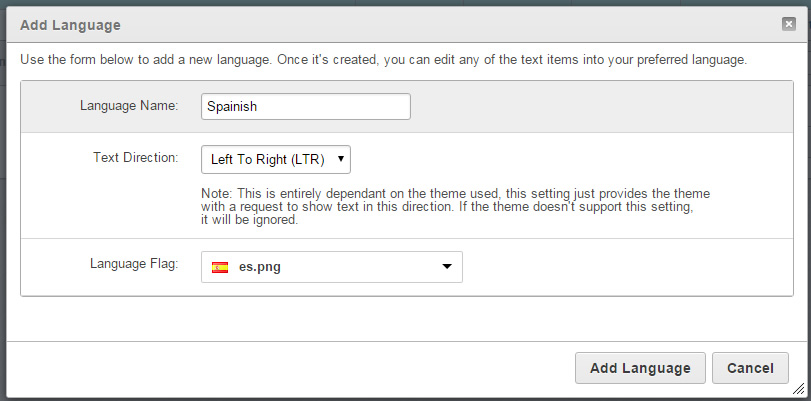
Task: Close the Add Language dialog with X
Action: pos(789,22)
